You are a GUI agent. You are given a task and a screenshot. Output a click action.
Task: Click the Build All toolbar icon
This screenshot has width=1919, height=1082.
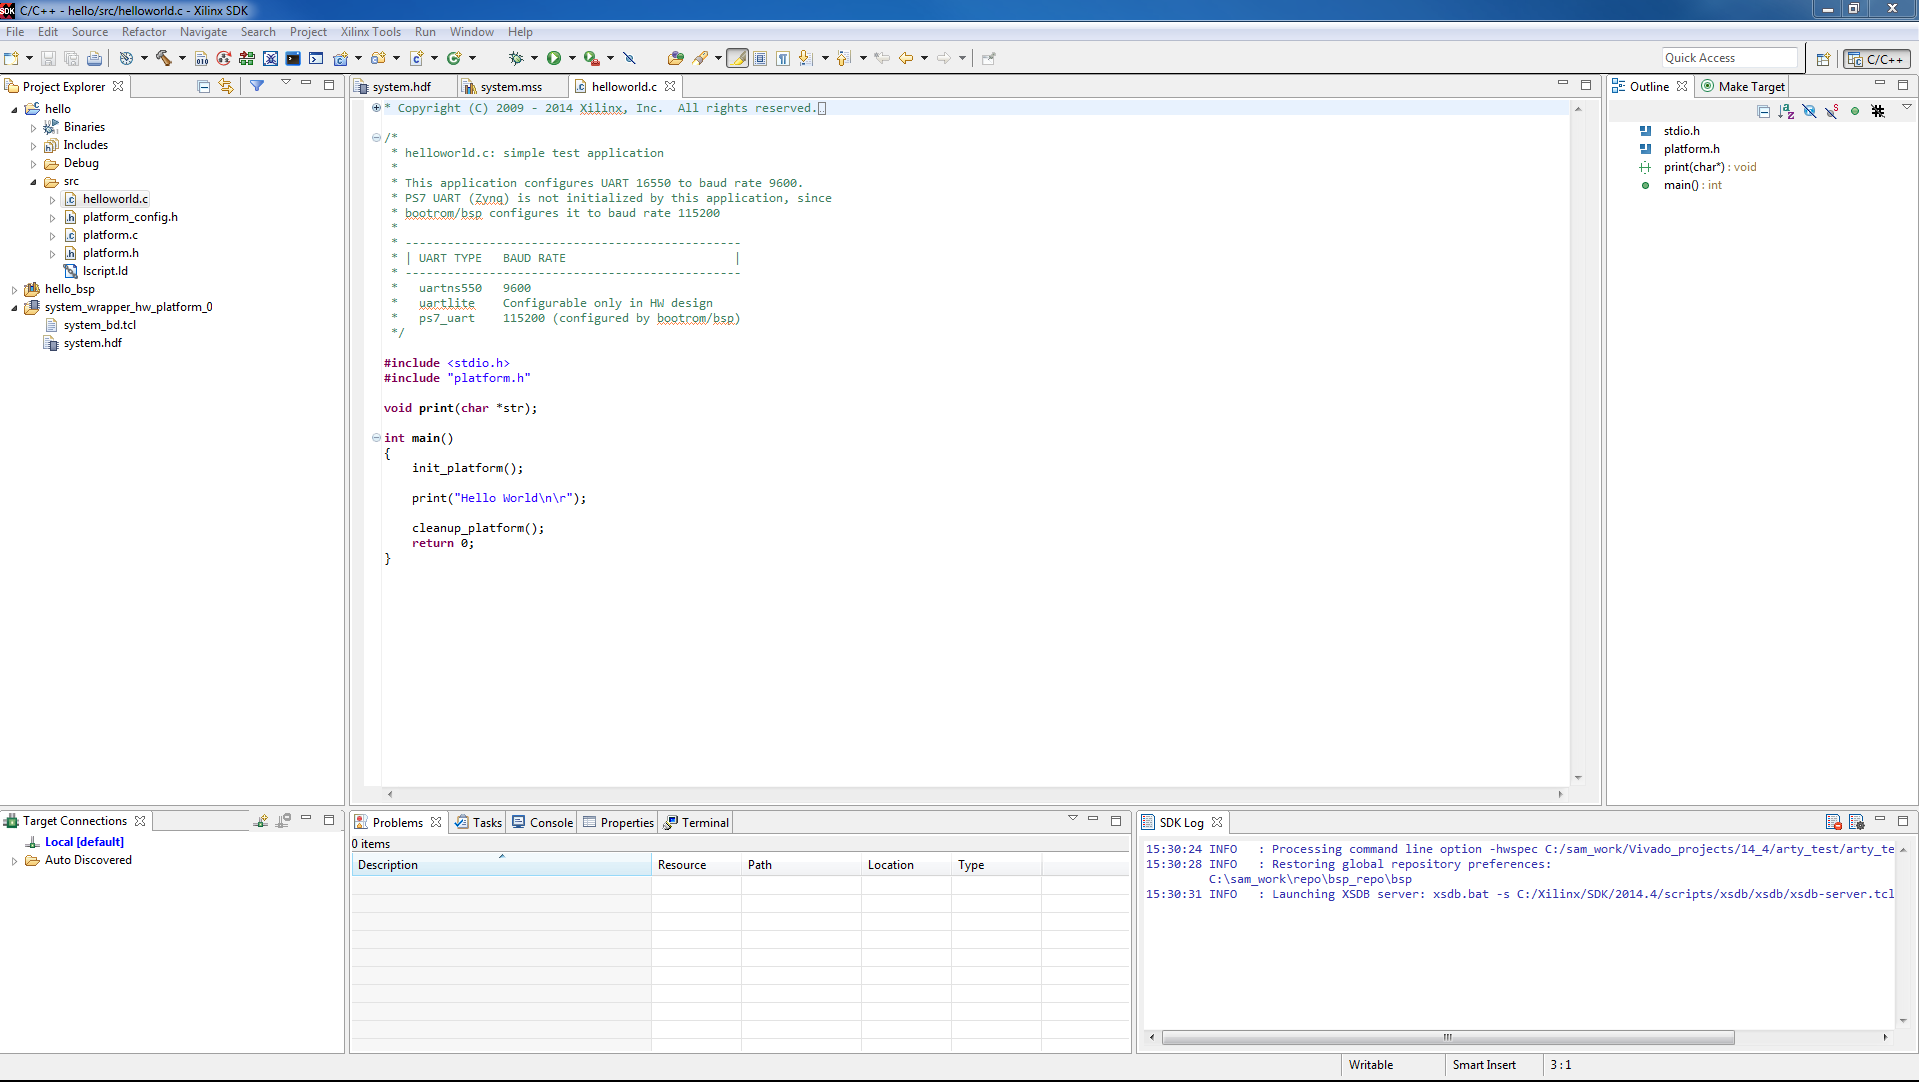tap(201, 58)
